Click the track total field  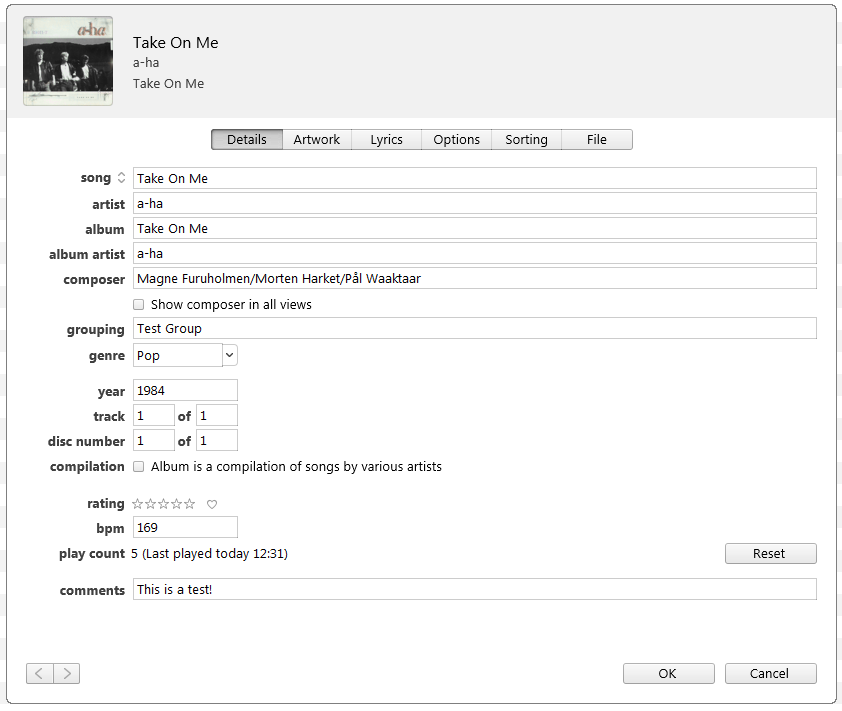(217, 416)
